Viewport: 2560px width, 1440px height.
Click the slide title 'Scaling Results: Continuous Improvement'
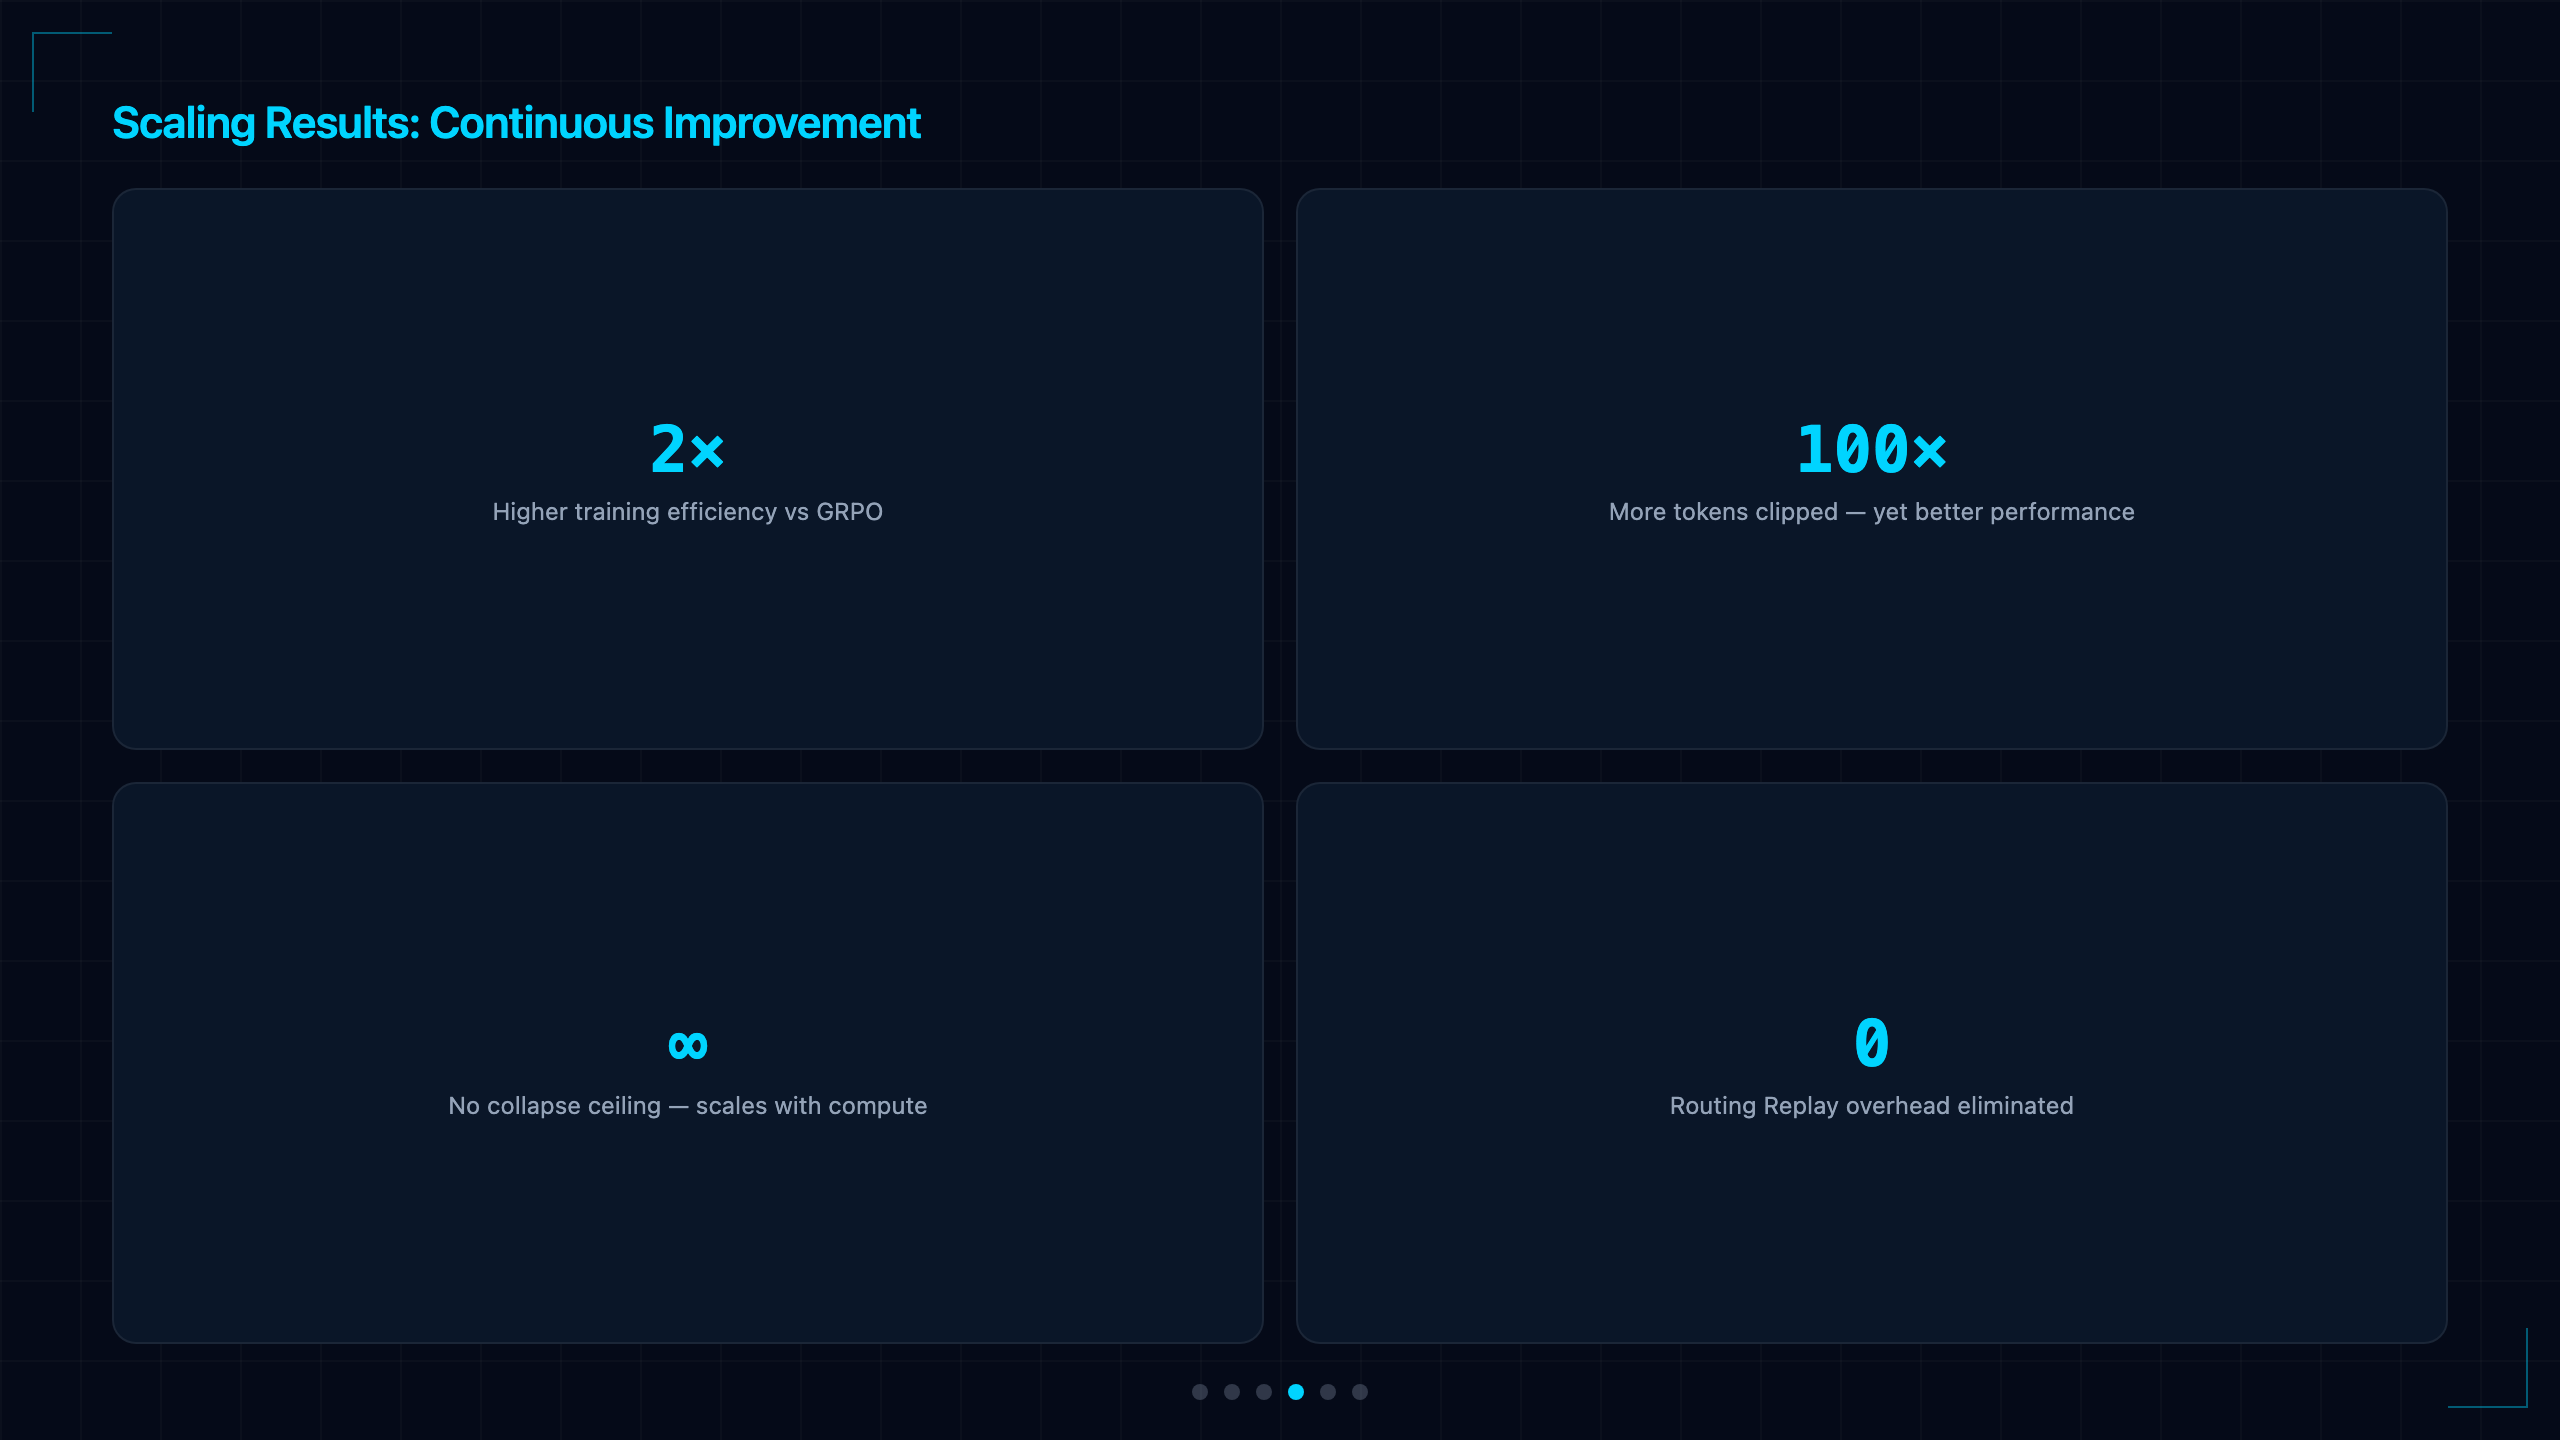tap(516, 124)
